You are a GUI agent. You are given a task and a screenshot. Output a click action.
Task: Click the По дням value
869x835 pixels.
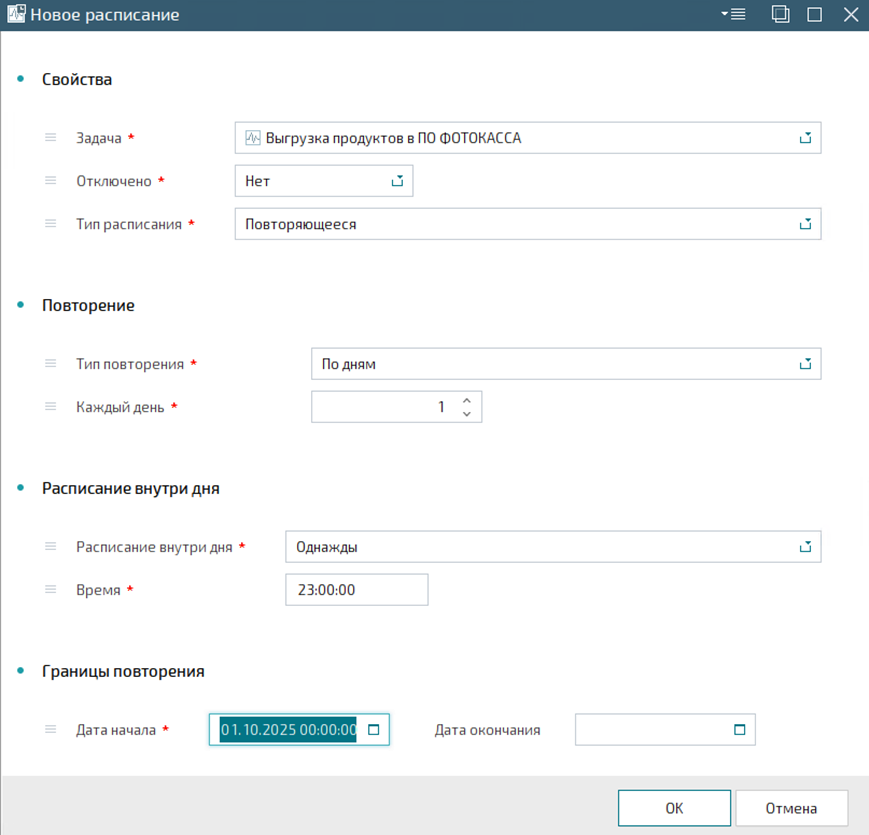pos(349,364)
